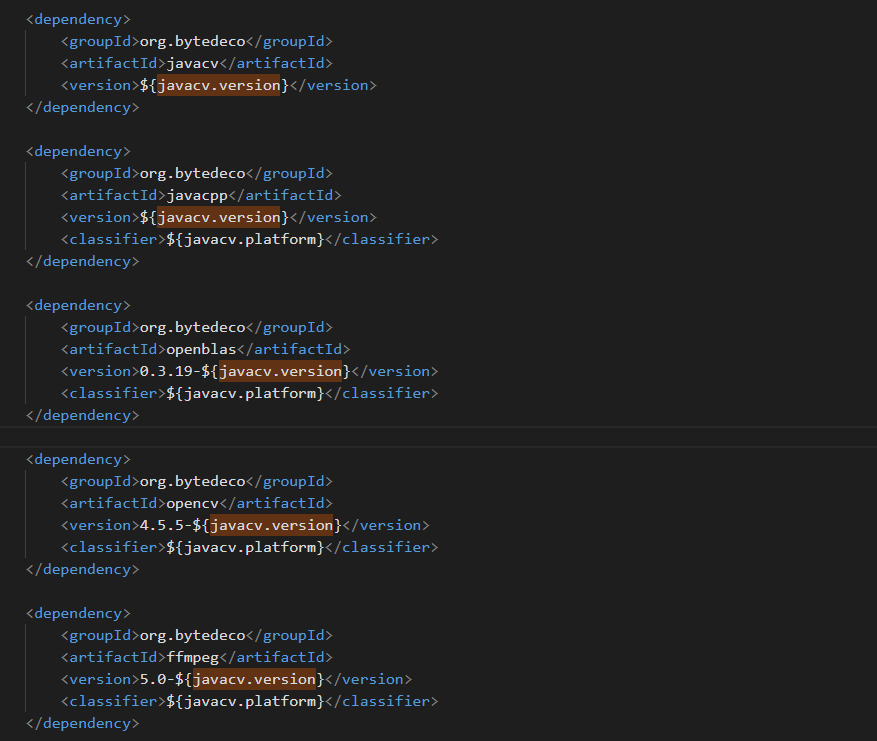Click the last closing </dependency> tag after ffmpeg
This screenshot has height=741, width=877.
(x=82, y=723)
